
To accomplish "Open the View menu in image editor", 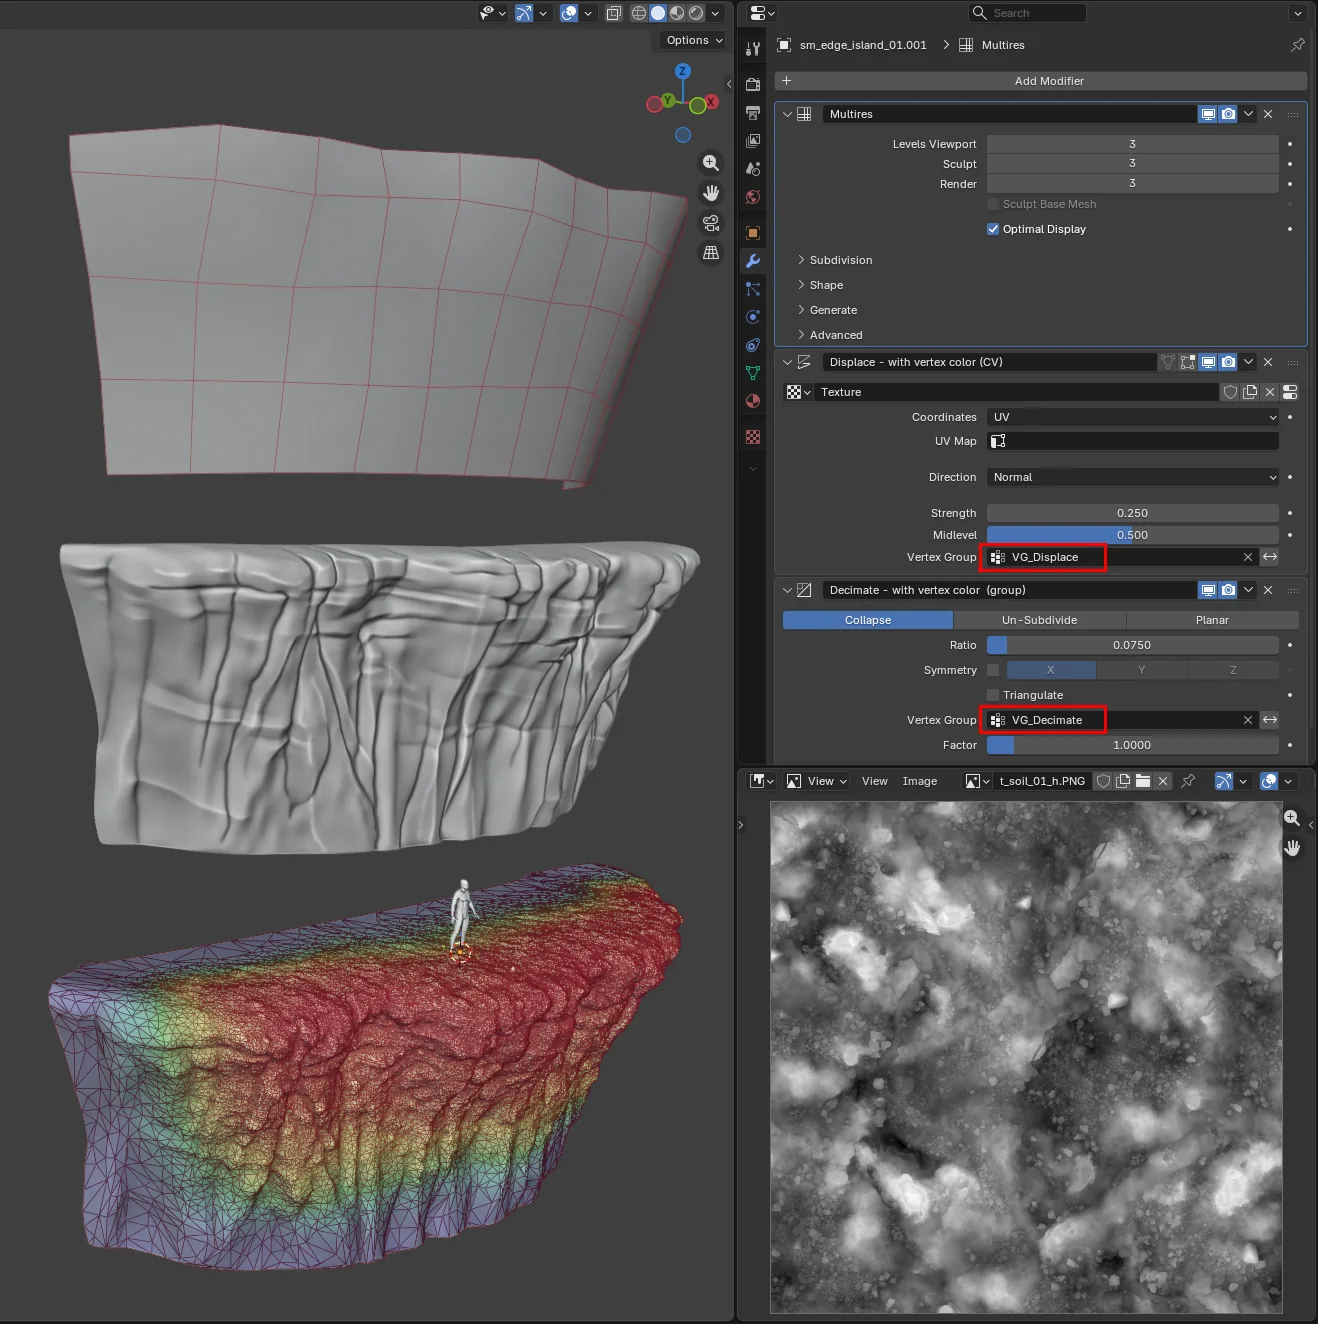I will pyautogui.click(x=875, y=781).
